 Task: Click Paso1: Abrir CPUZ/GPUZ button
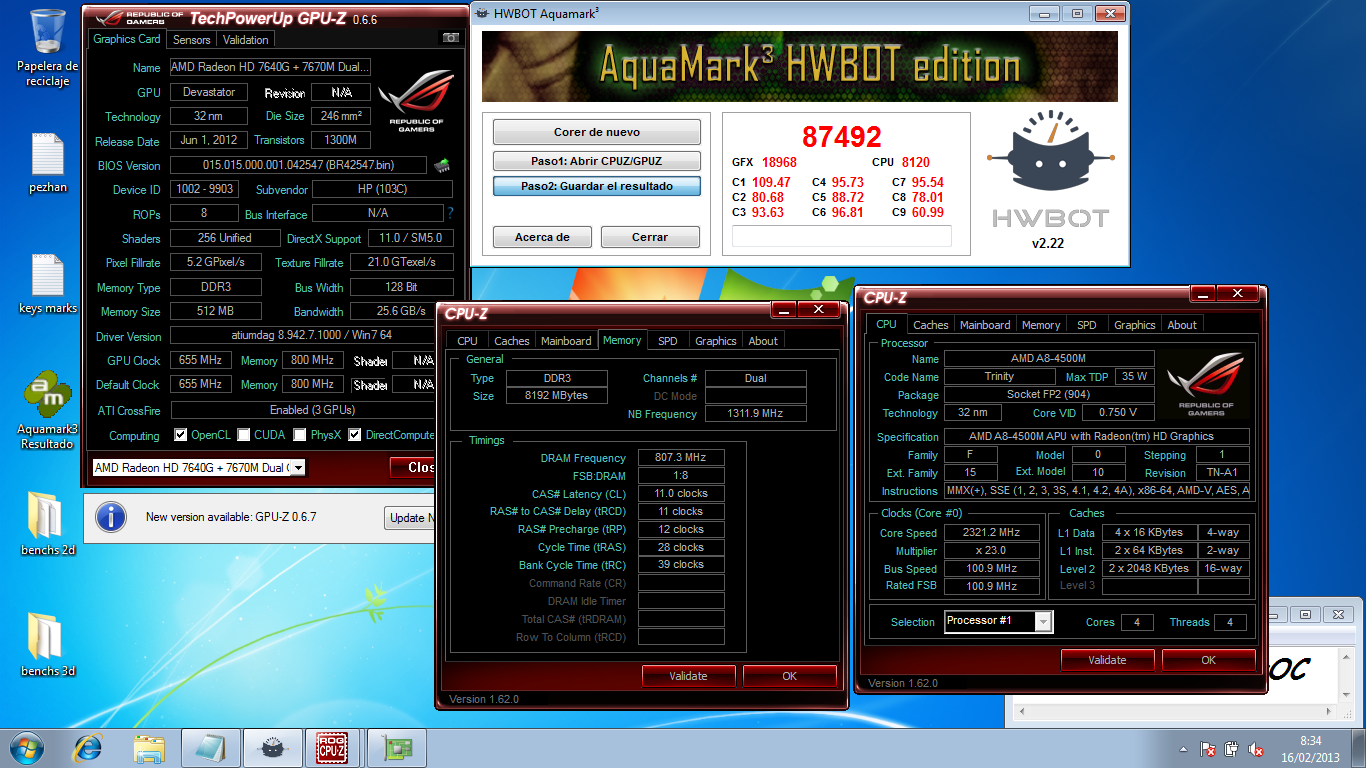597,161
